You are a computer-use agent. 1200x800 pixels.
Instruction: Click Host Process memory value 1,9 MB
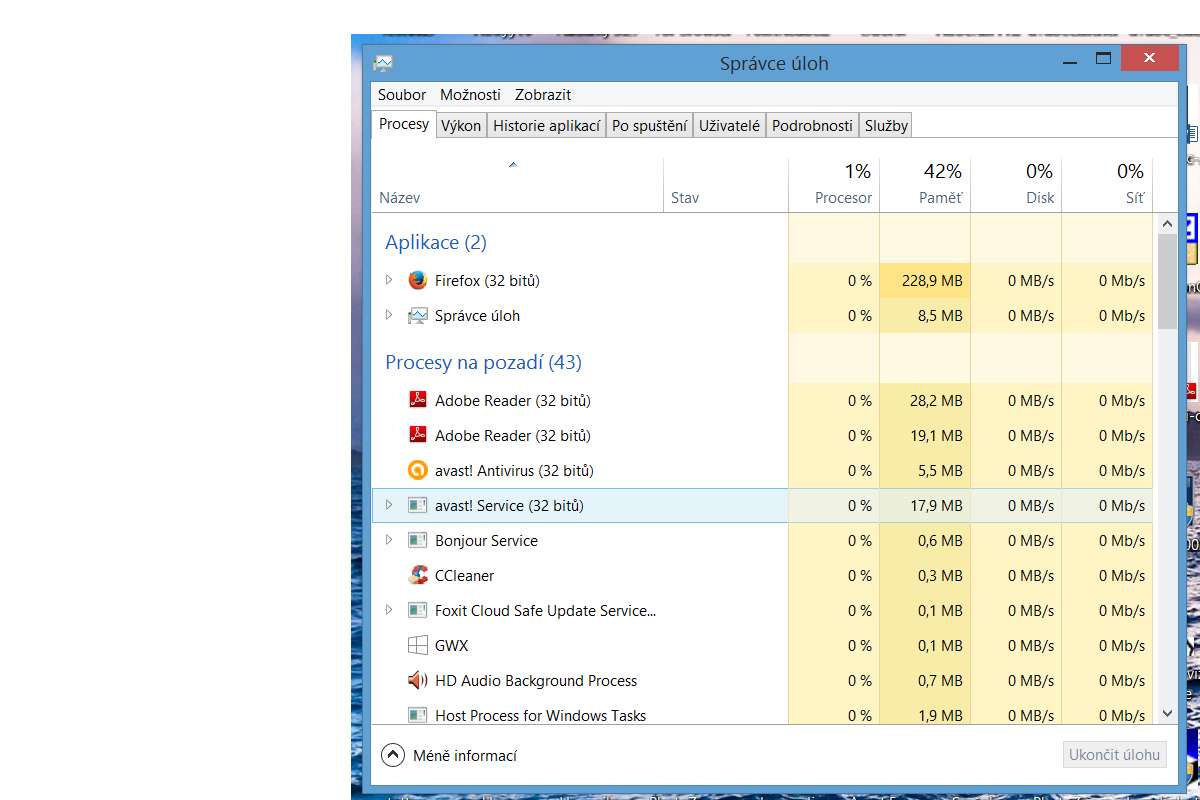tap(940, 716)
